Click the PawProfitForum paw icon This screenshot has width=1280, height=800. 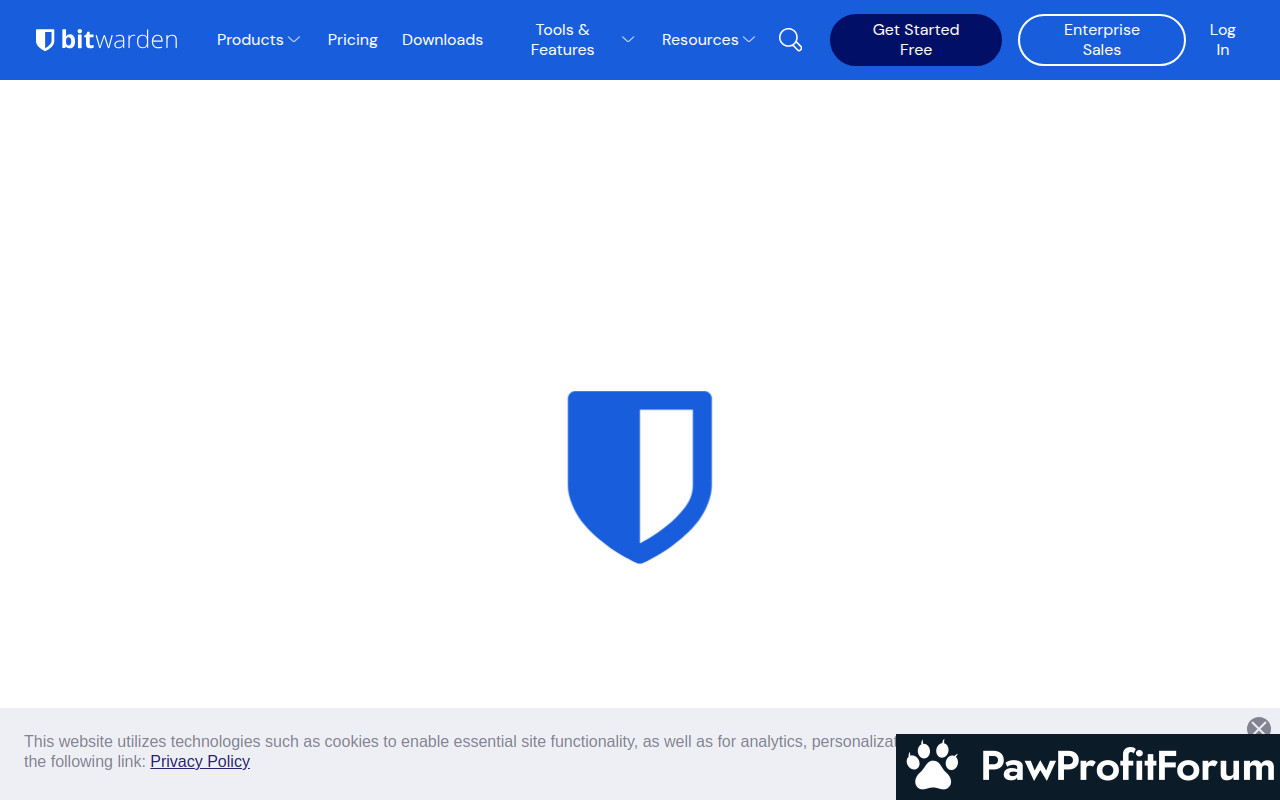coord(932,766)
